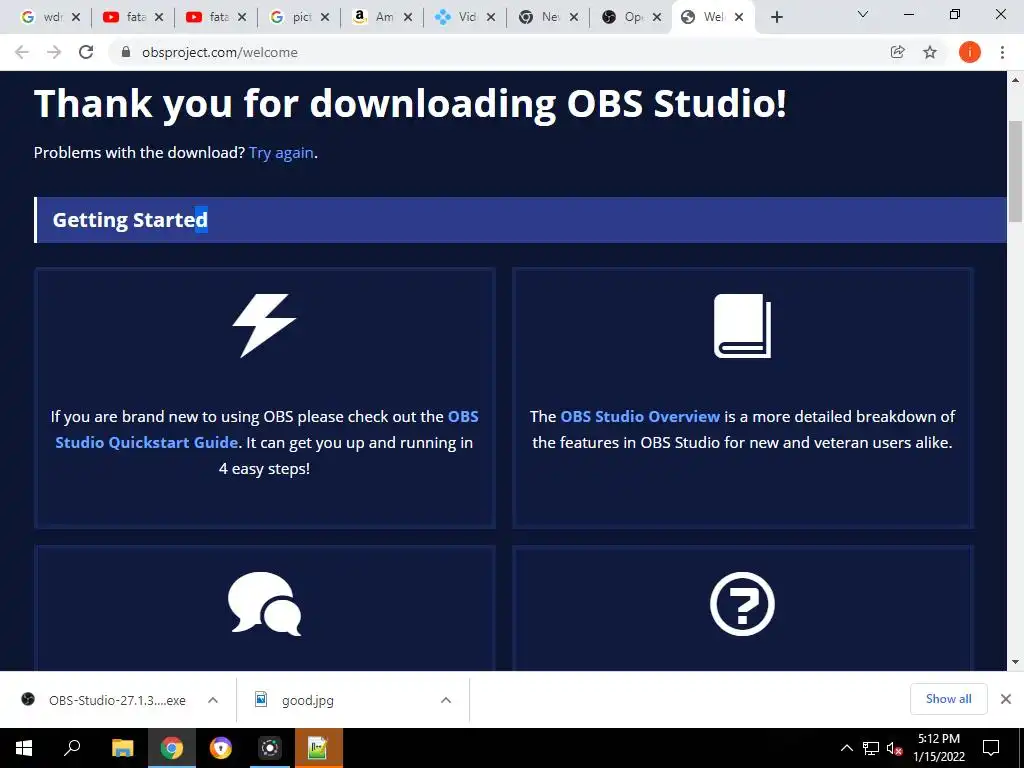The height and width of the screenshot is (768, 1024).
Task: Open Windows taskbar search
Action: [72, 748]
